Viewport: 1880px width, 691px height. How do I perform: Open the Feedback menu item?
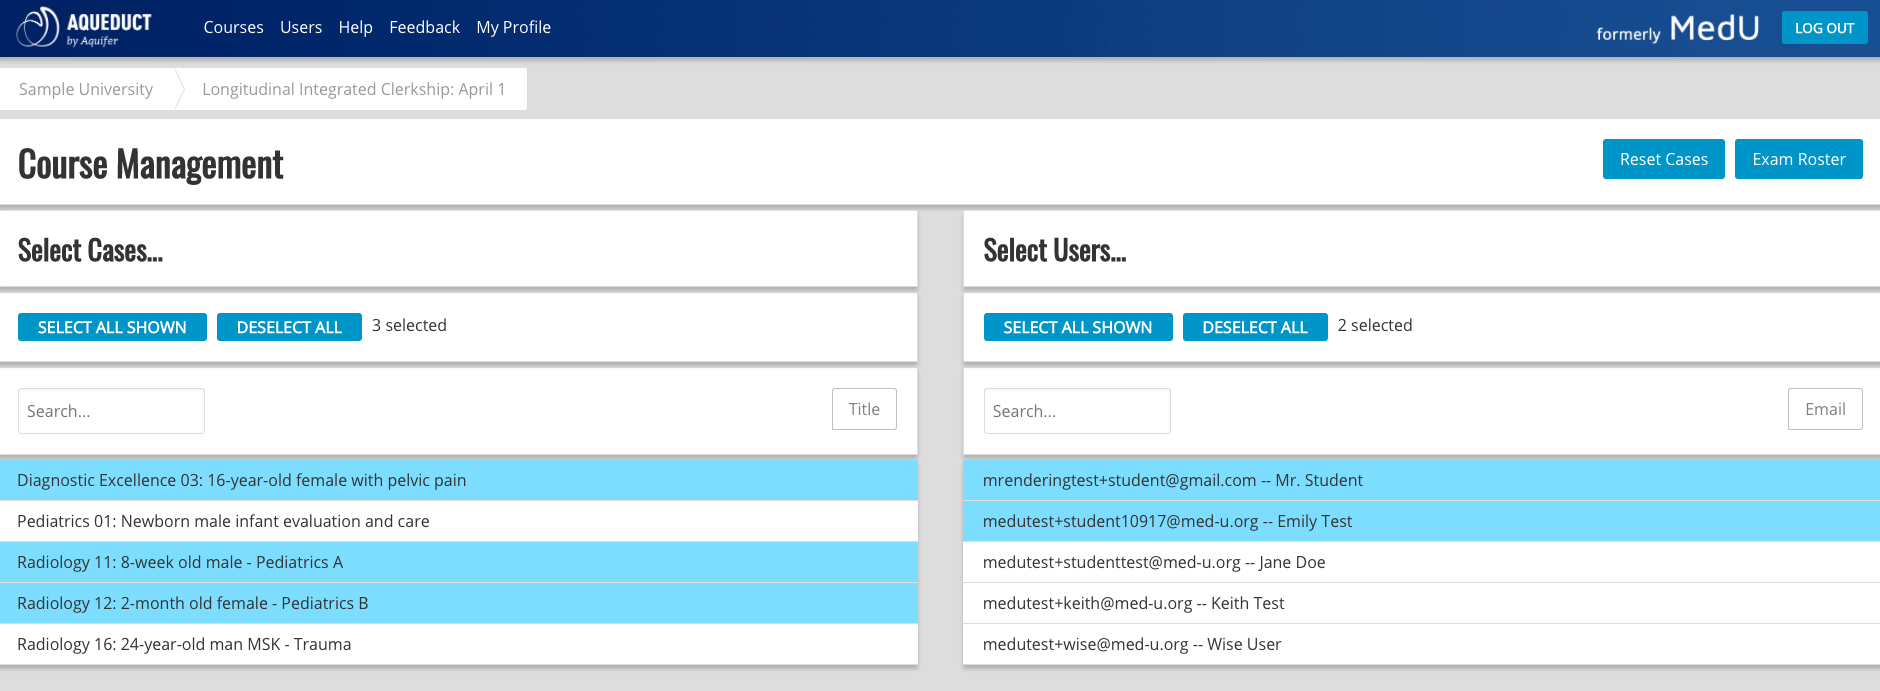(424, 28)
